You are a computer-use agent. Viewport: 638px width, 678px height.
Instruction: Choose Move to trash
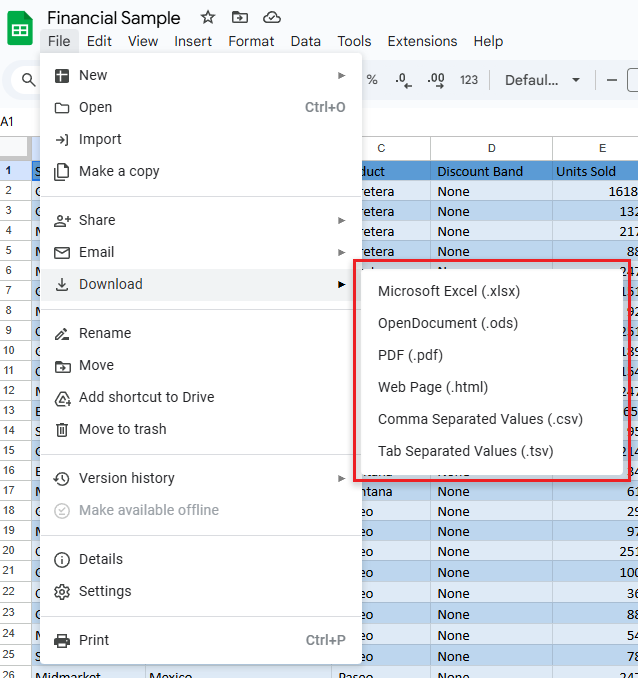[201, 429]
